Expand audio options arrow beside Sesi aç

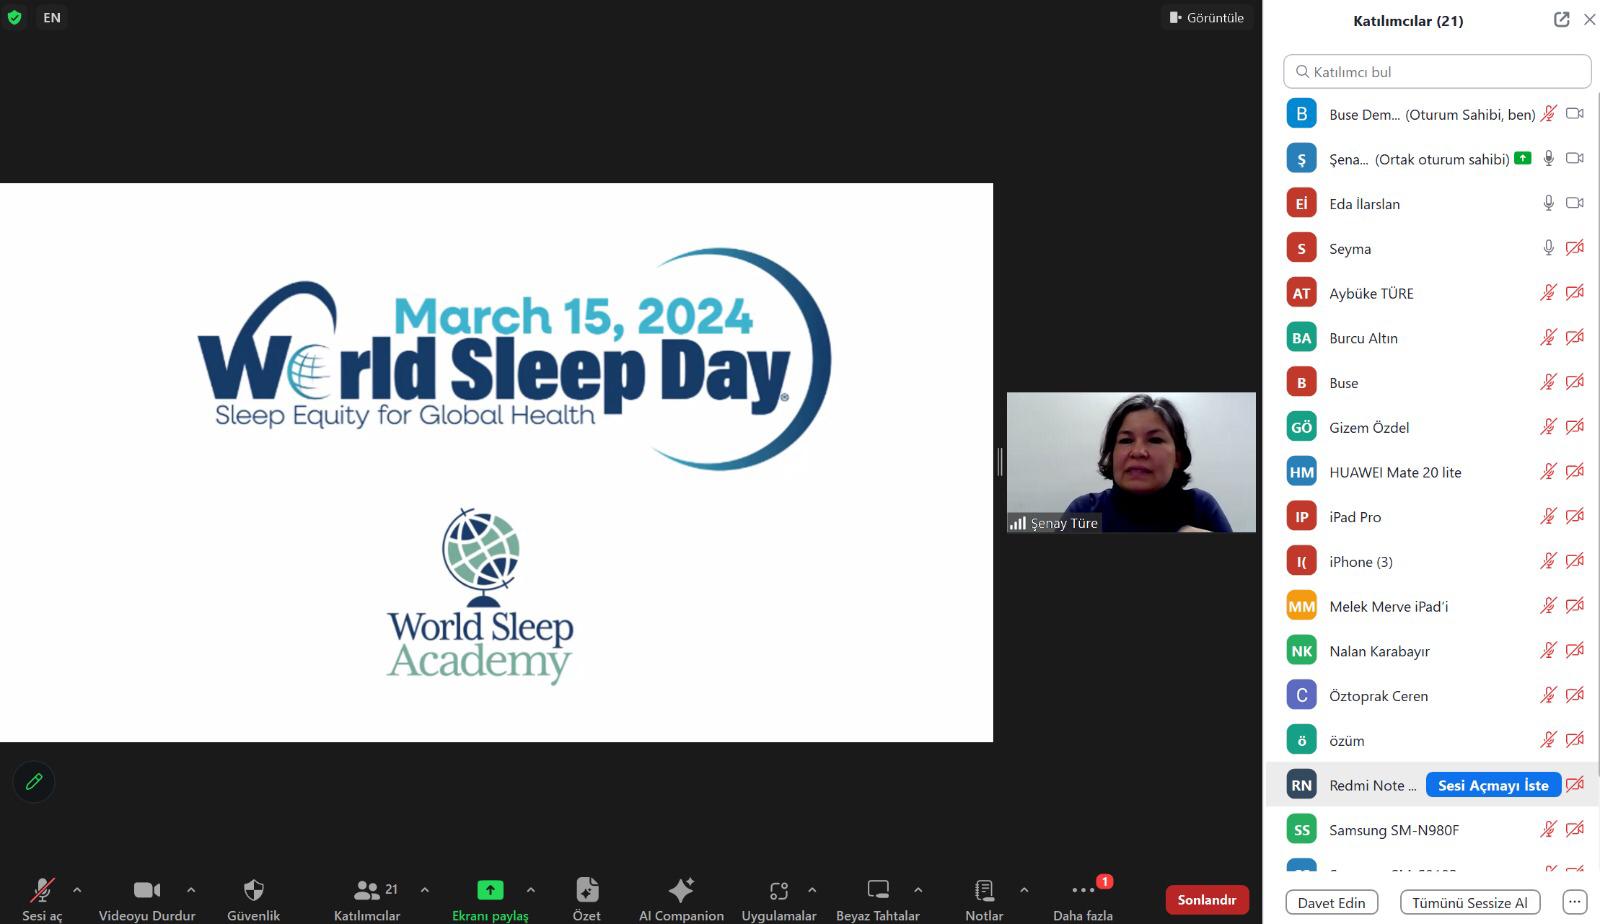click(77, 889)
